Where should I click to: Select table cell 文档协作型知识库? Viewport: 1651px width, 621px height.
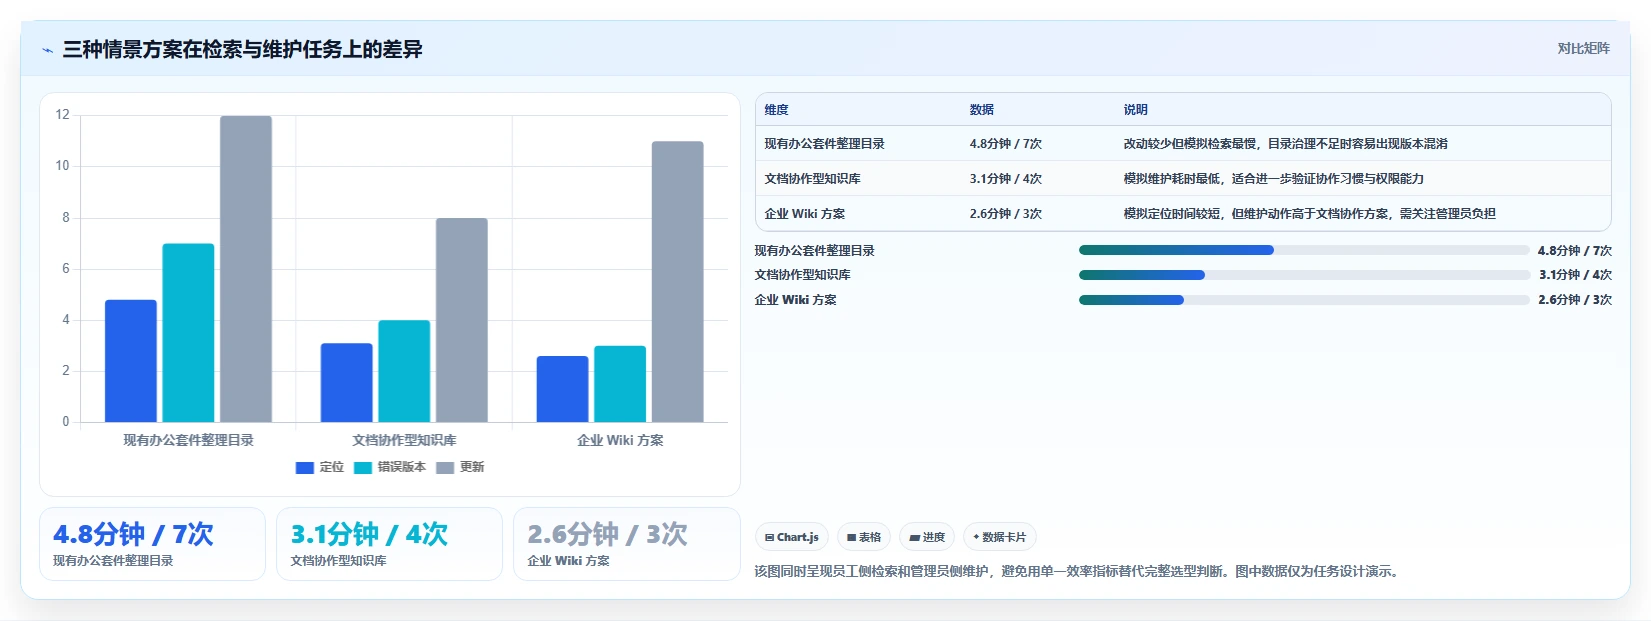pyautogui.click(x=813, y=179)
